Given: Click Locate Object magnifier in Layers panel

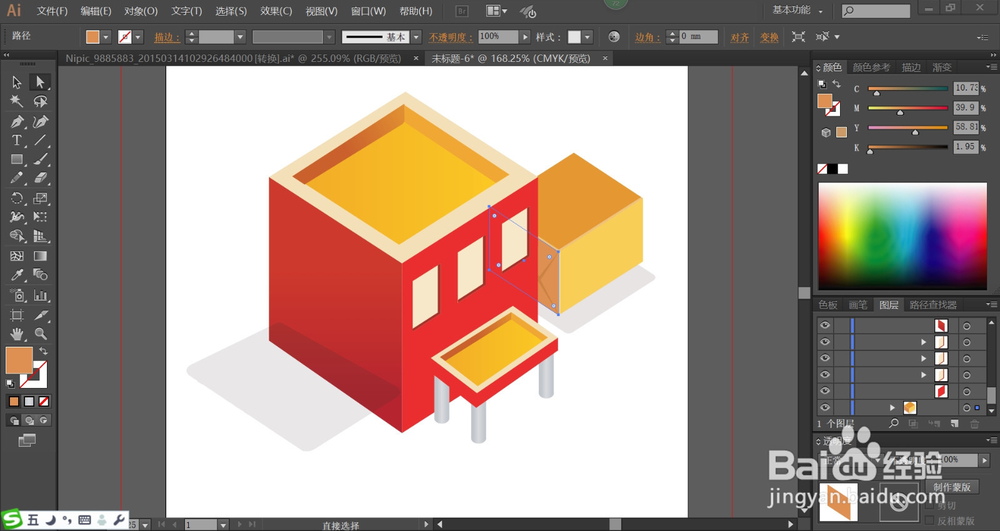Looking at the screenshot, I should click(x=894, y=423).
